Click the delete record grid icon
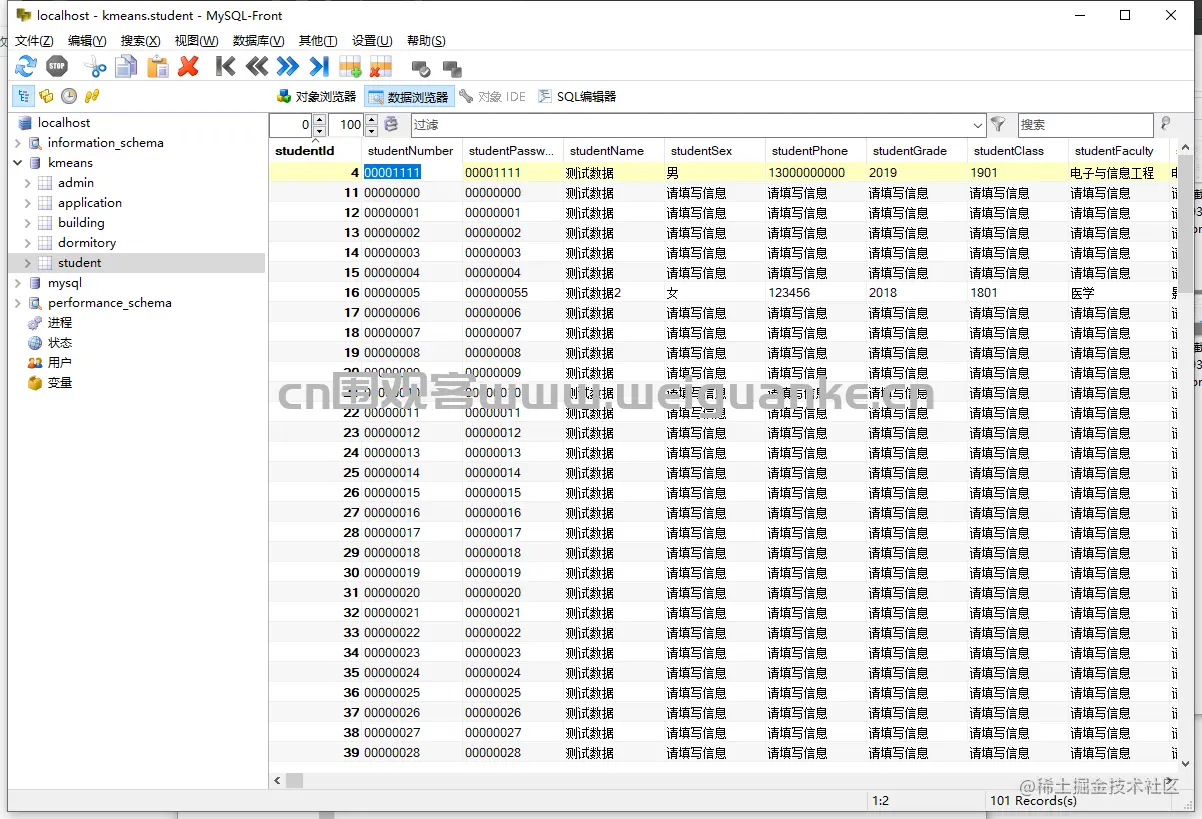The image size is (1202, 819). pos(381,67)
